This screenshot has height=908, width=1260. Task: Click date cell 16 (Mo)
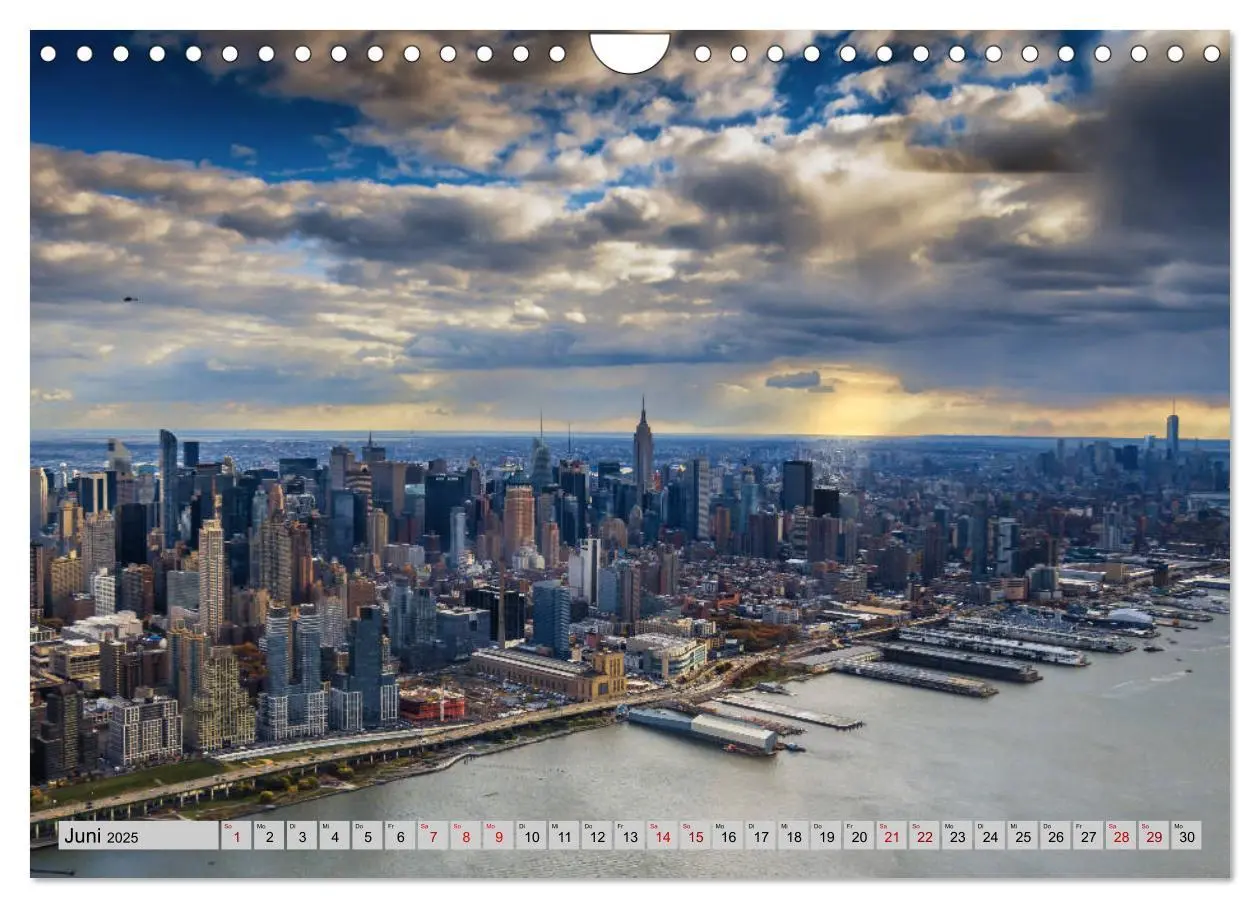tap(728, 836)
